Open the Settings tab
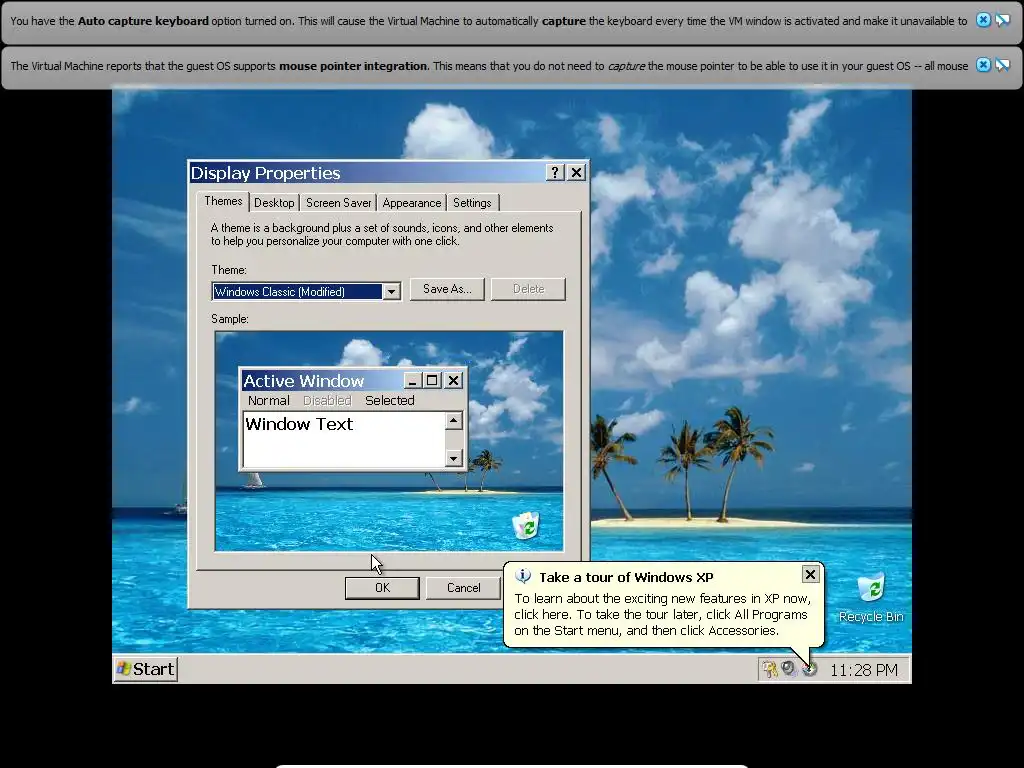 (x=472, y=202)
